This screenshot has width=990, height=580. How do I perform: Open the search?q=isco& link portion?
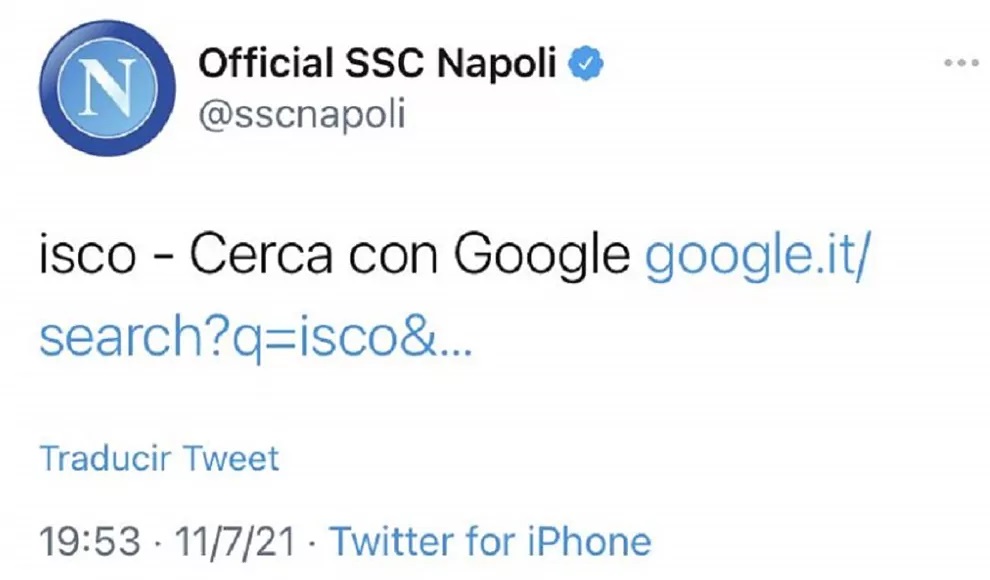click(x=237, y=336)
